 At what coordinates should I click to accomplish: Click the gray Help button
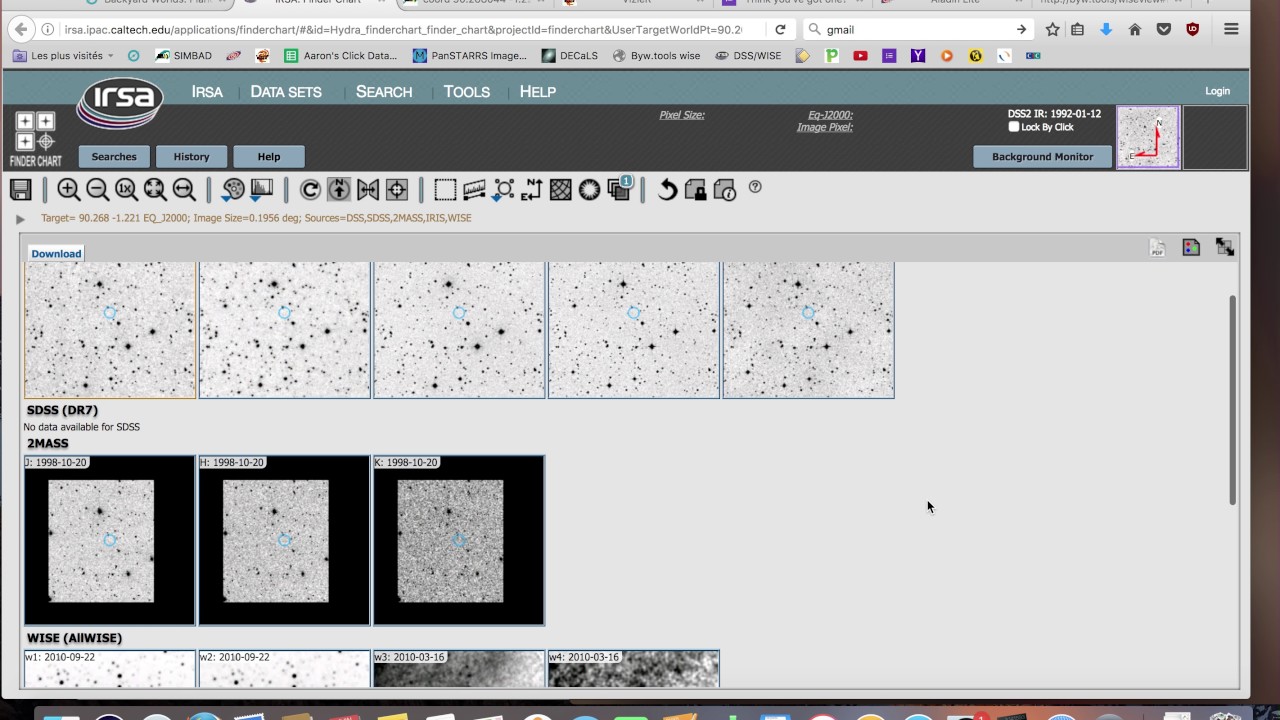point(269,157)
